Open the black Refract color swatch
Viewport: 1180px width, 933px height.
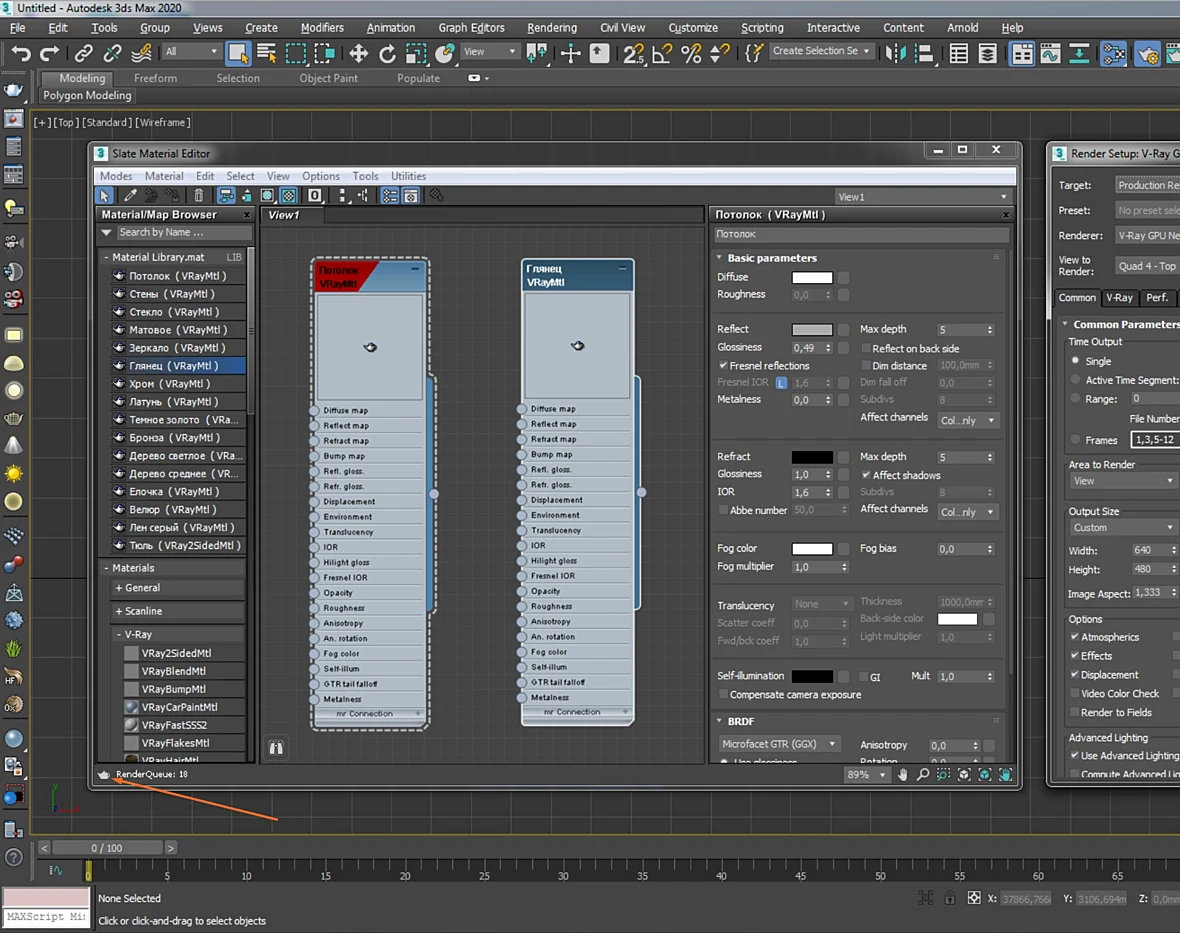click(812, 457)
